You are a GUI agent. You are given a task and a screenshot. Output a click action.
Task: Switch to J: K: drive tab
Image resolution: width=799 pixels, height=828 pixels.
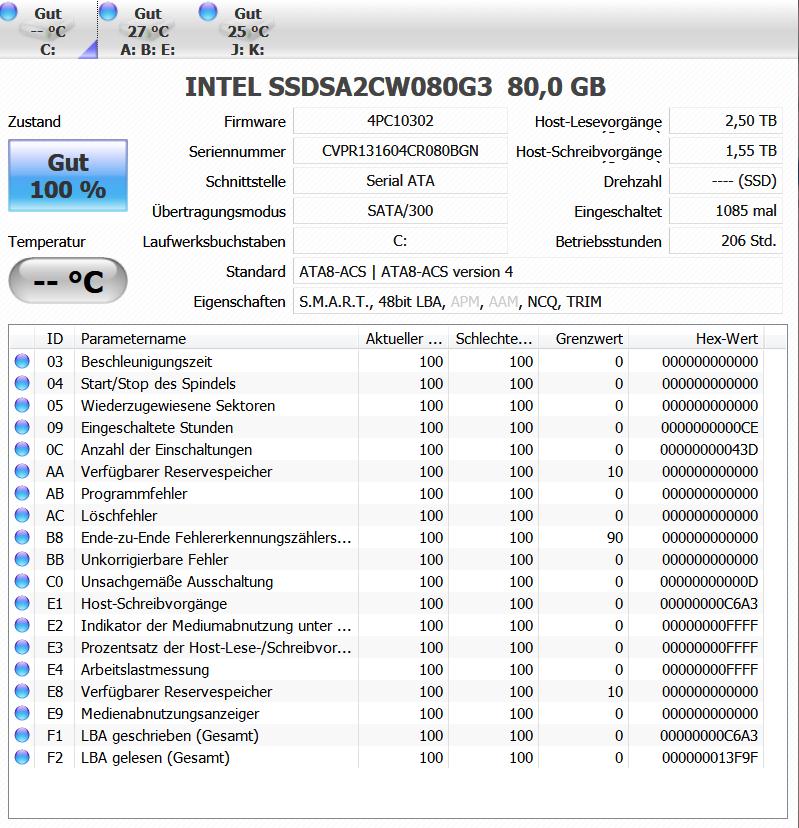coord(248,30)
